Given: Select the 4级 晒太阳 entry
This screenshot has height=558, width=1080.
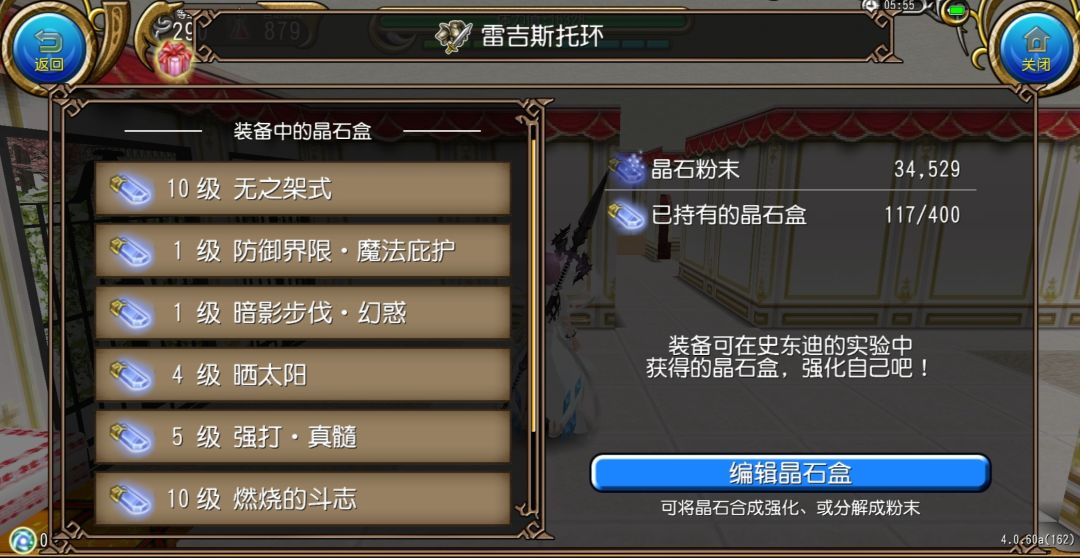Looking at the screenshot, I should [x=303, y=375].
